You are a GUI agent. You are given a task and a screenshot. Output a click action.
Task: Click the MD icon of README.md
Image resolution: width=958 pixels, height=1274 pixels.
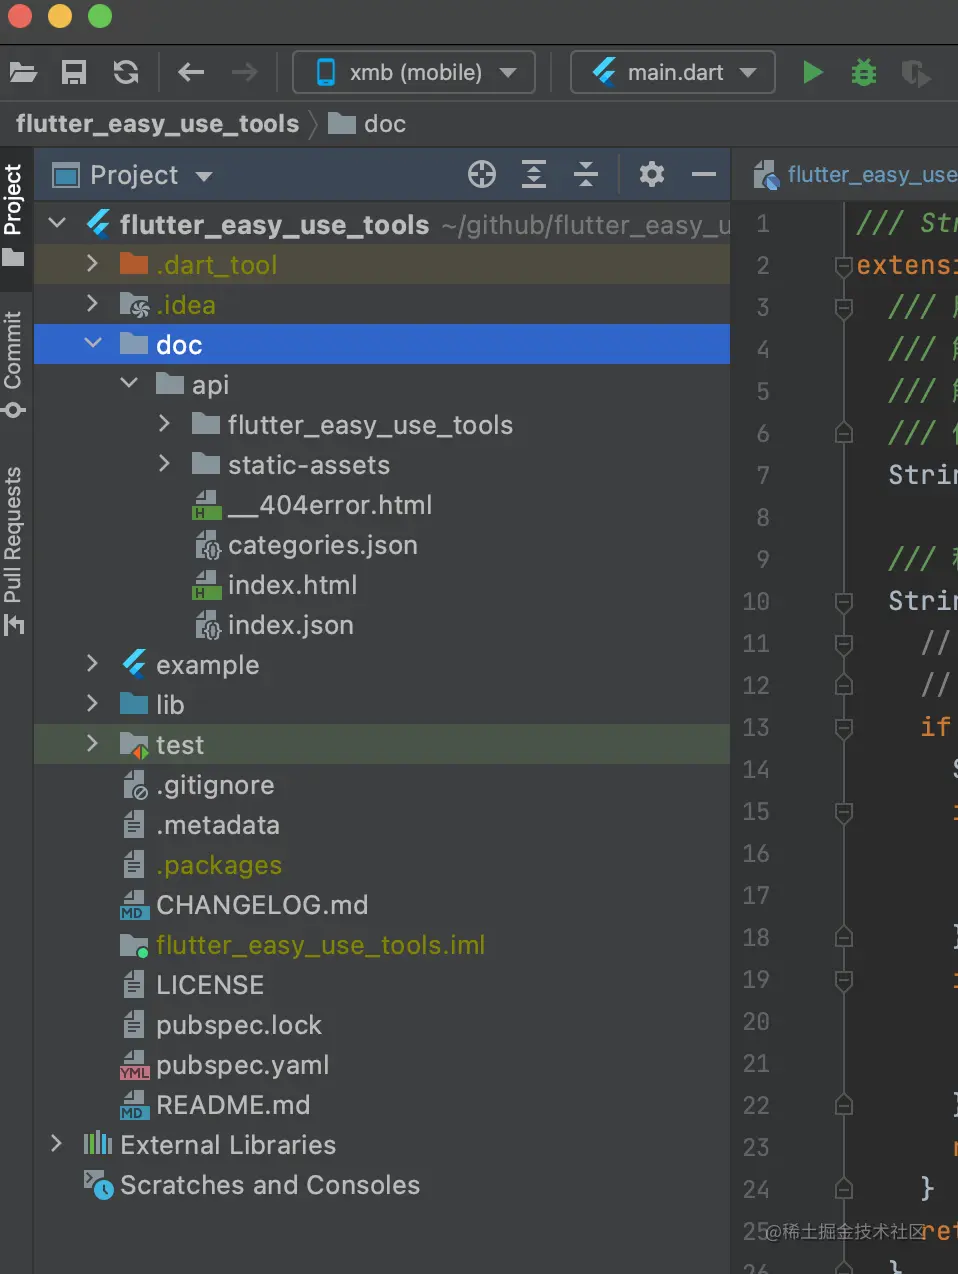(134, 1106)
